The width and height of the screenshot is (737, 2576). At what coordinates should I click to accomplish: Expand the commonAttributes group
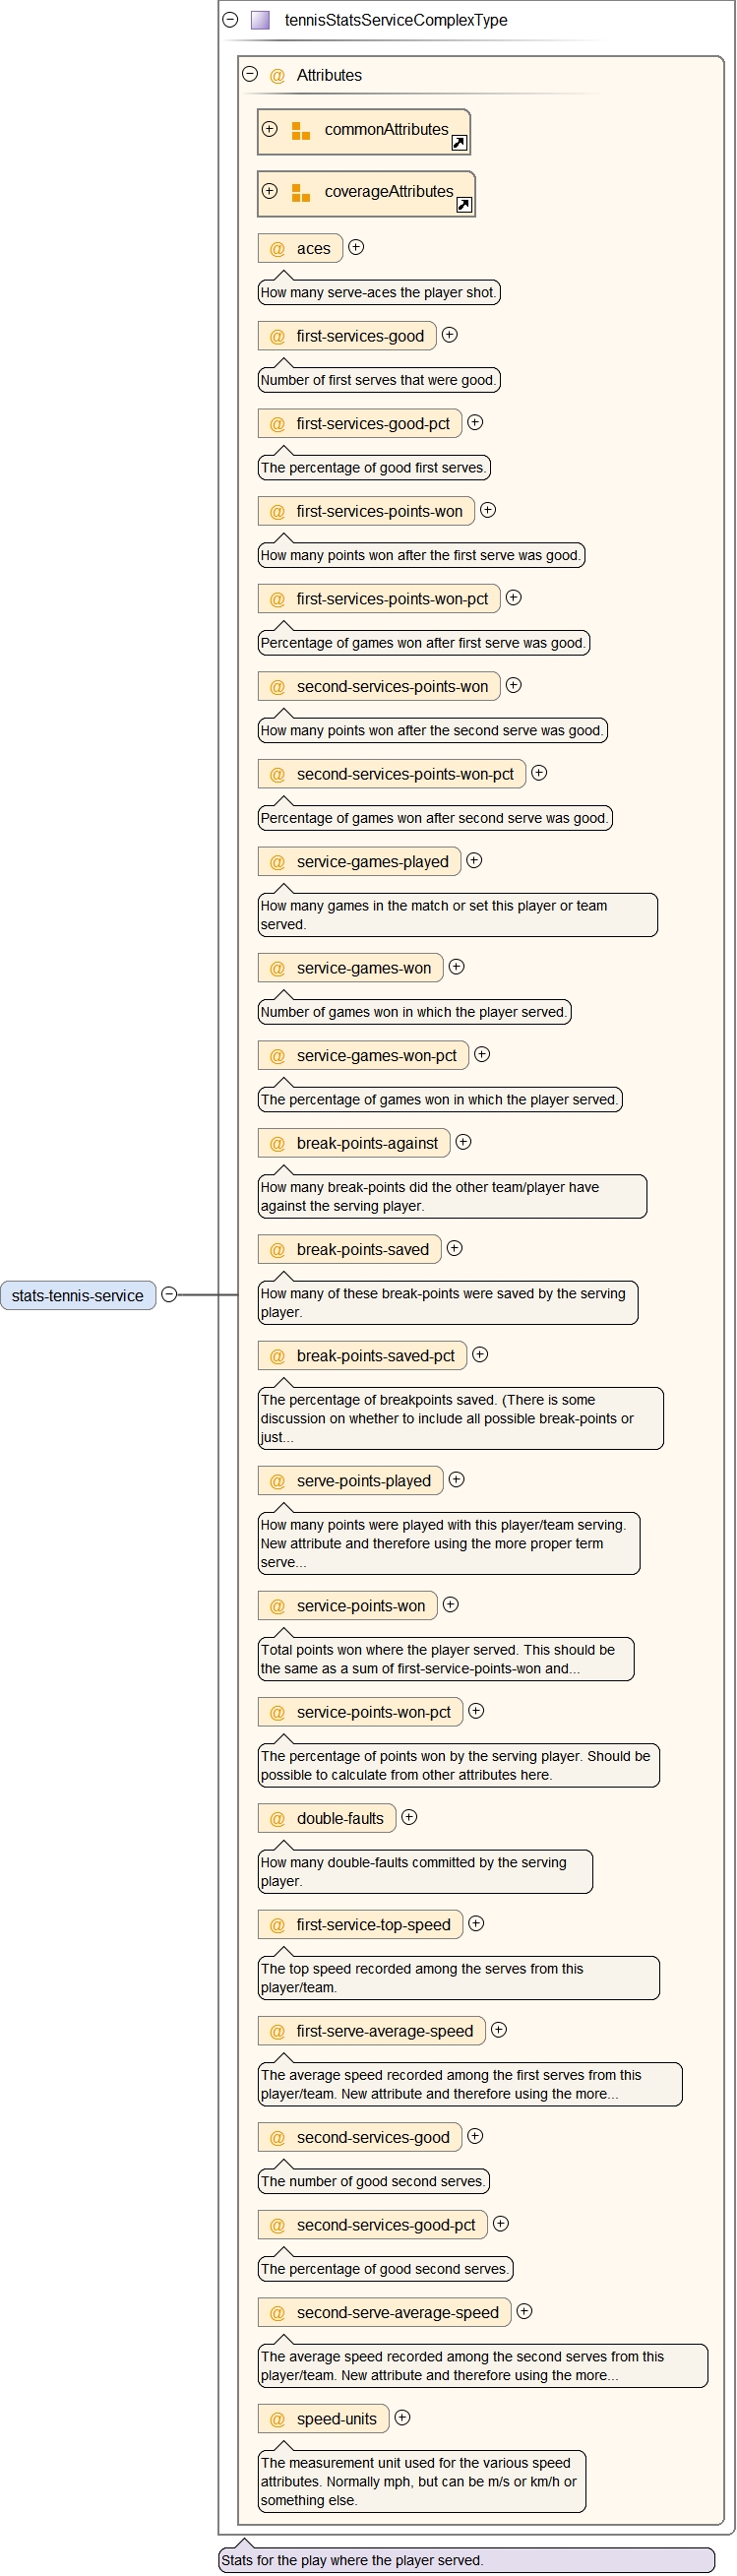coord(269,129)
